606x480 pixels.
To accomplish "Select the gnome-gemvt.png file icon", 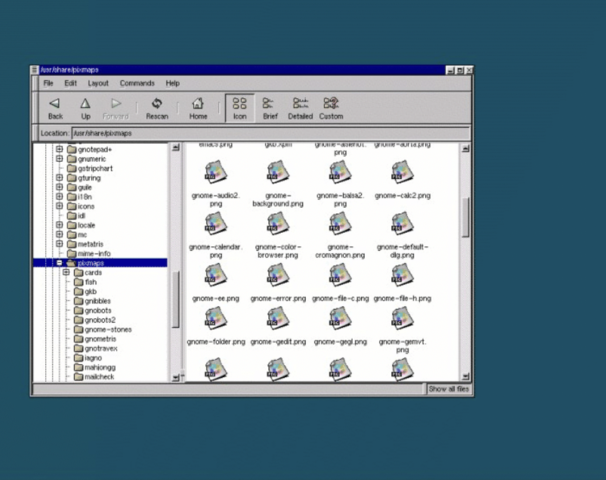I will 402,318.
